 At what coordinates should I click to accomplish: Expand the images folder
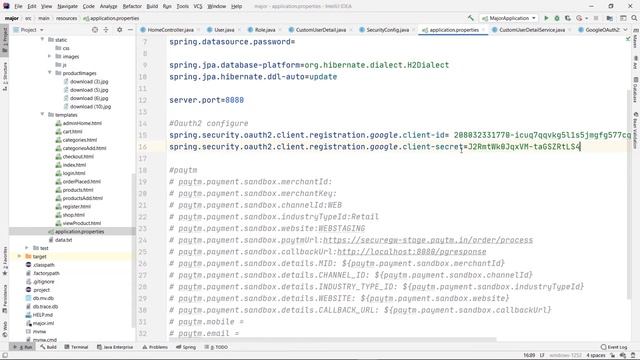(49, 56)
